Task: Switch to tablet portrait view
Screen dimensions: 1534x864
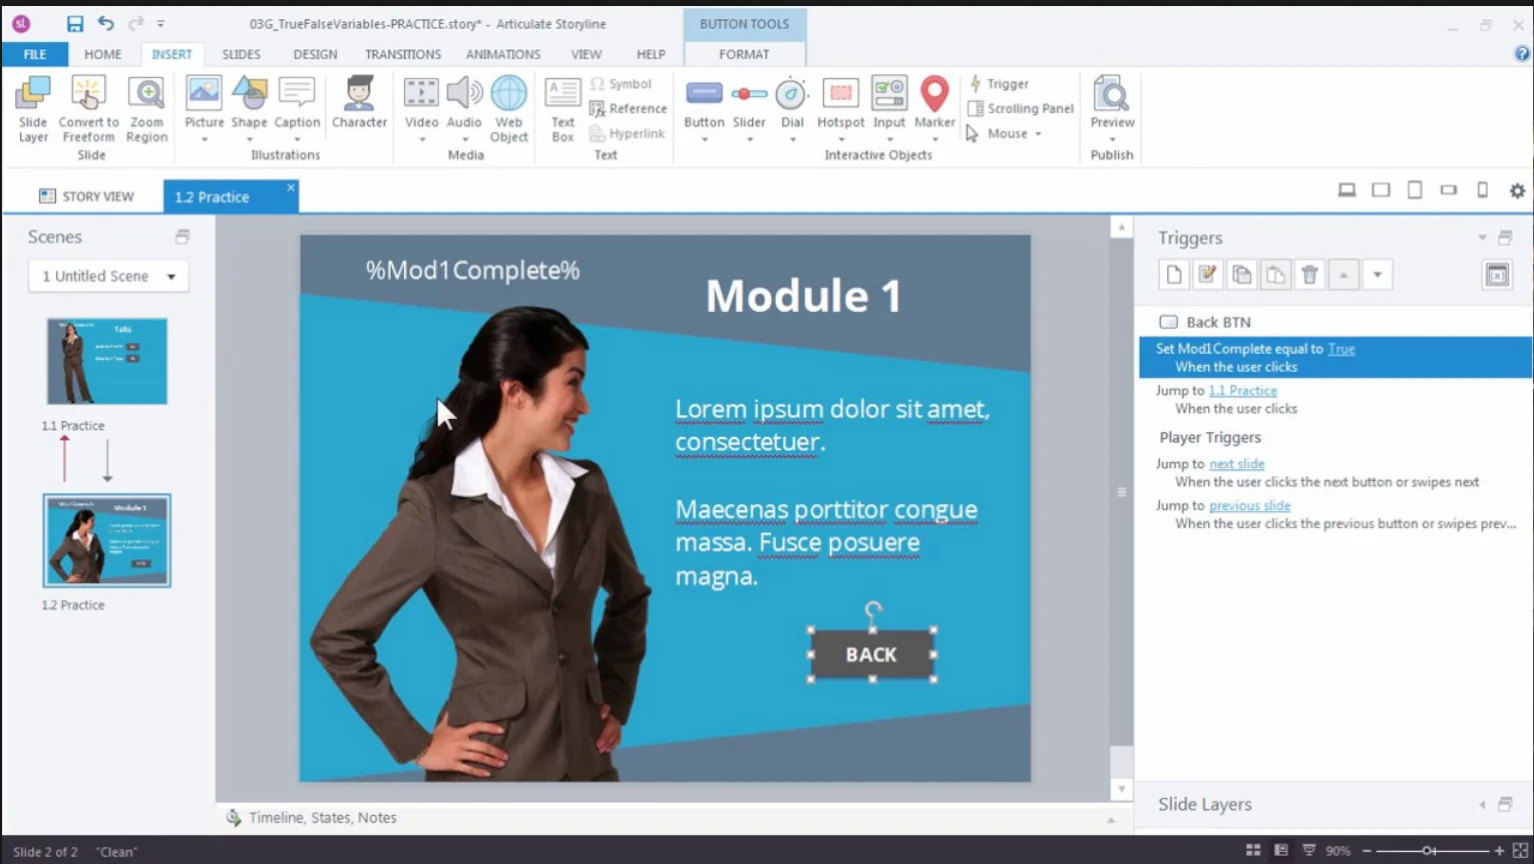Action: pos(1415,190)
